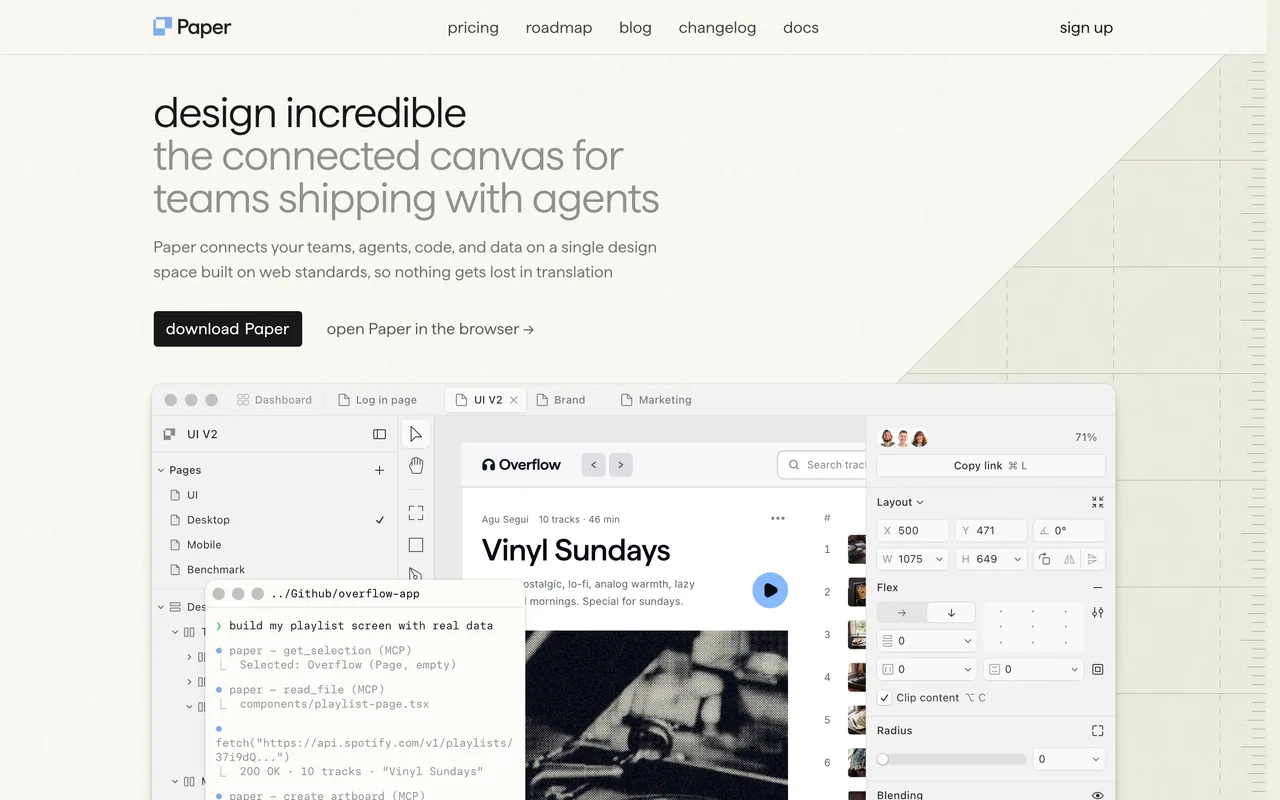
Task: Click the Y position field showing 471
Action: 991,531
